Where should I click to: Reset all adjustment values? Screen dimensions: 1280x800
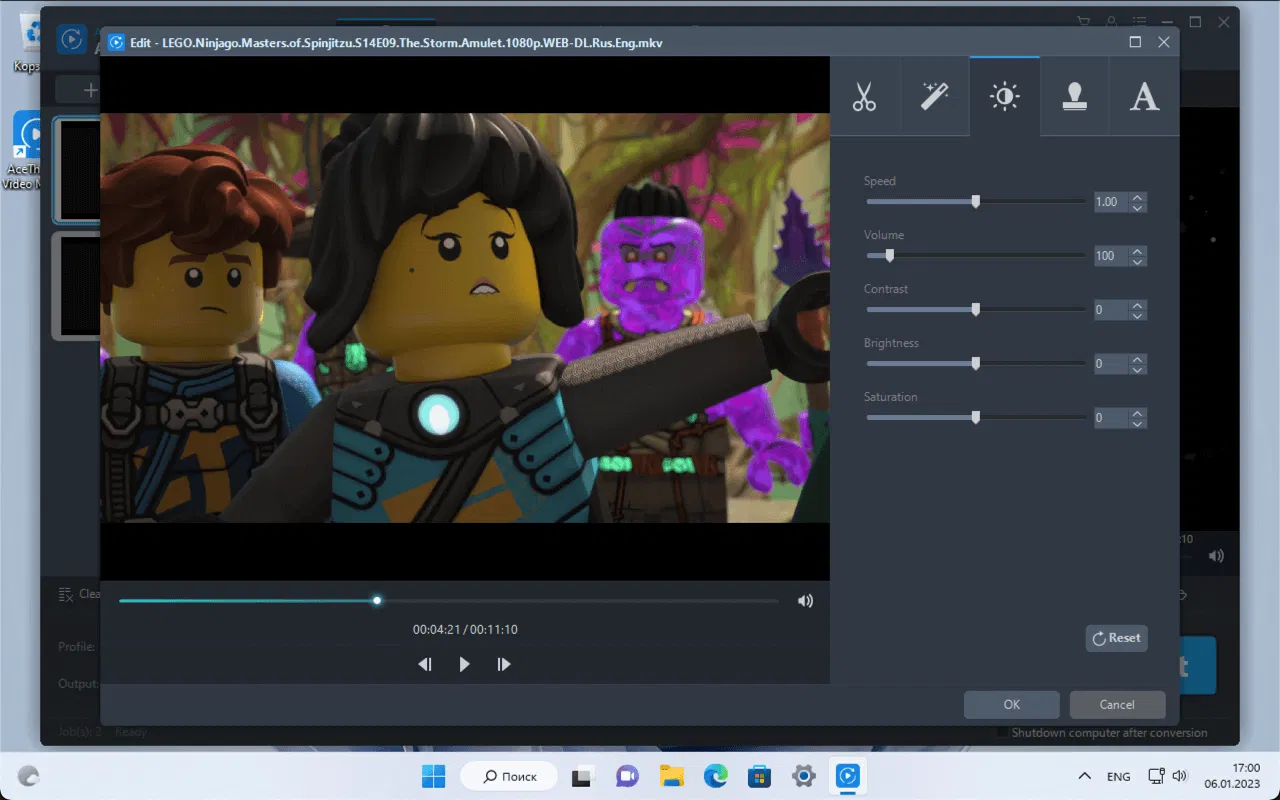tap(1116, 638)
